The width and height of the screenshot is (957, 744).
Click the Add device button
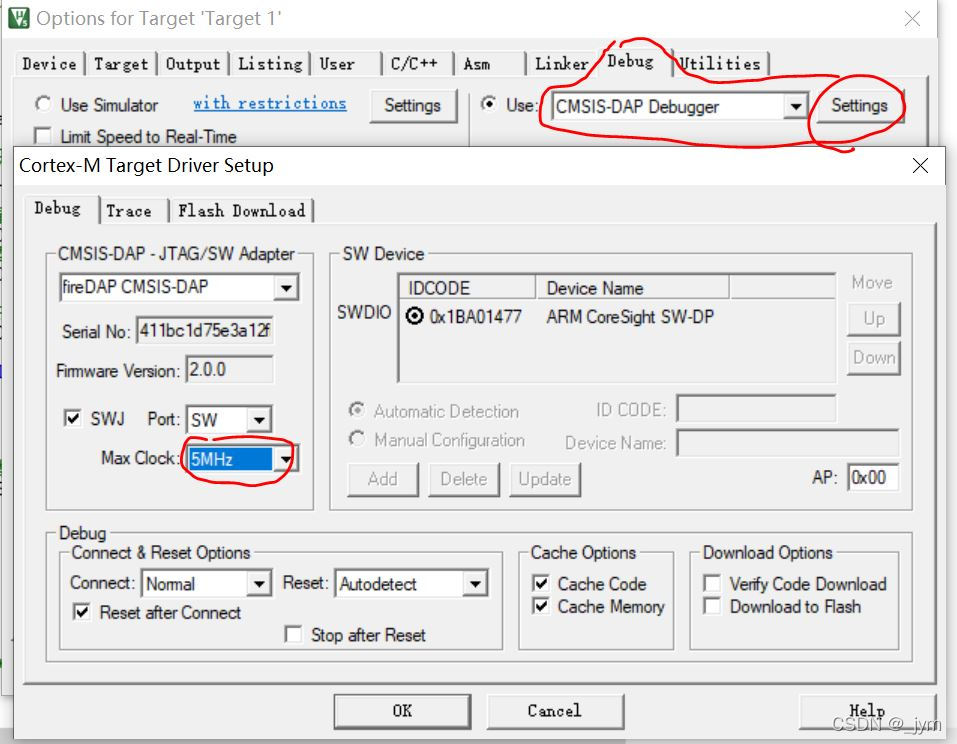point(383,479)
